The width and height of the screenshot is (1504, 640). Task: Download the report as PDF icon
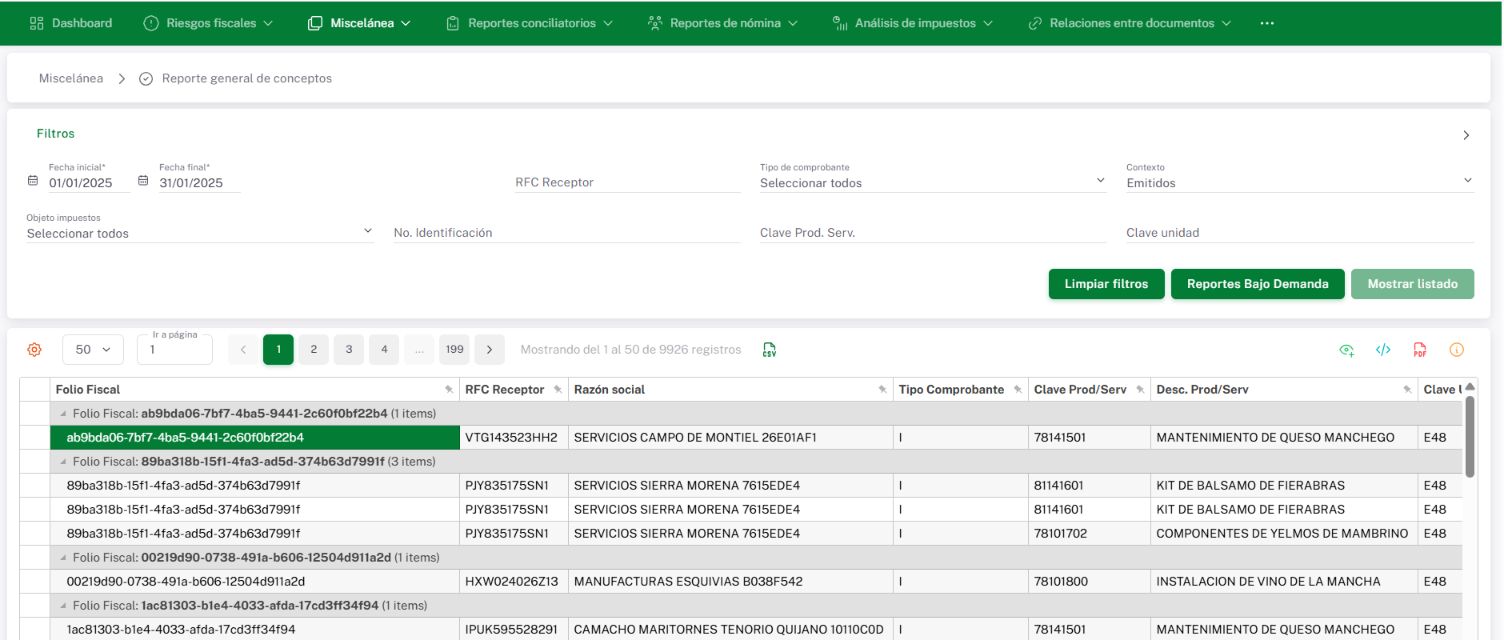point(1419,350)
